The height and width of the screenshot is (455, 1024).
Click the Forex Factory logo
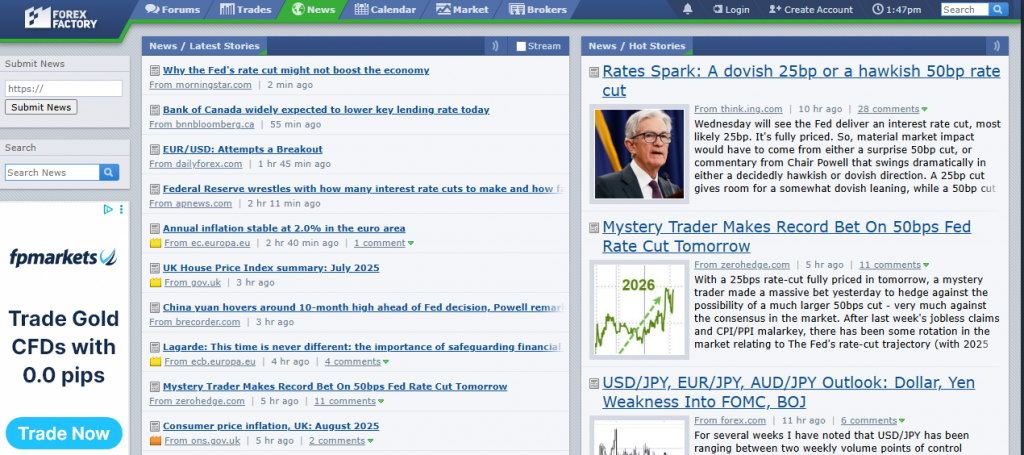pyautogui.click(x=63, y=17)
